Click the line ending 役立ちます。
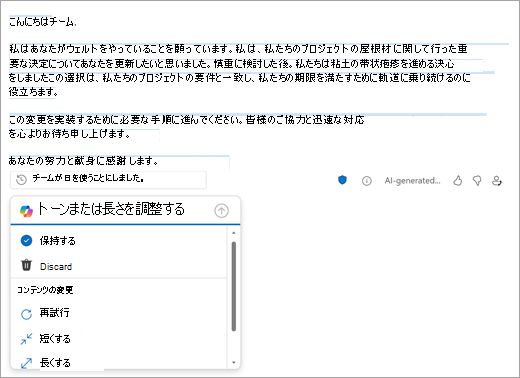 point(33,91)
